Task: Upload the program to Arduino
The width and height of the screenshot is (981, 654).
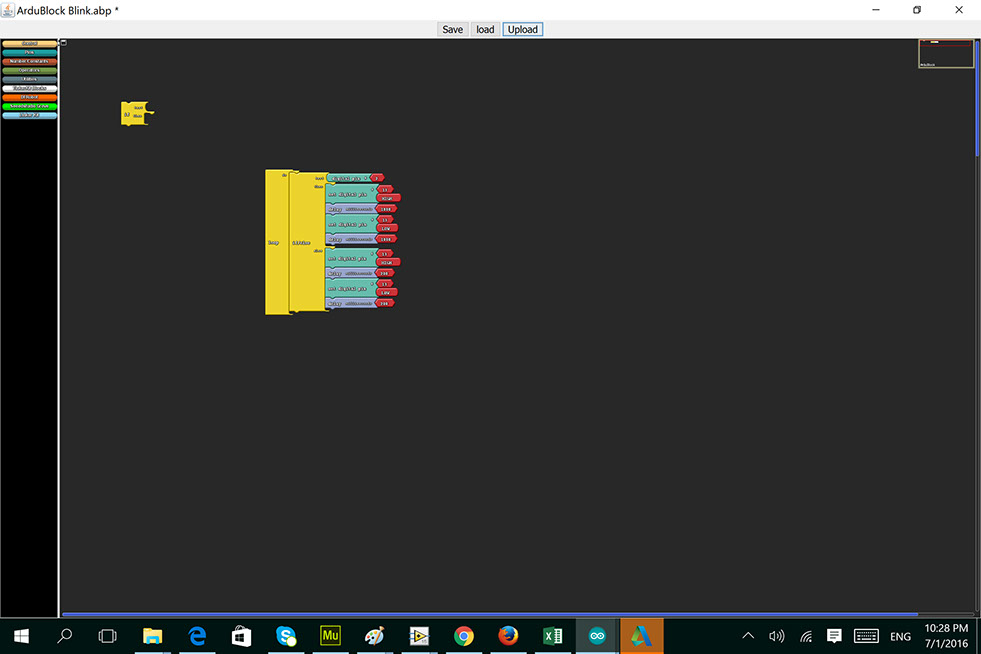Action: coord(522,29)
